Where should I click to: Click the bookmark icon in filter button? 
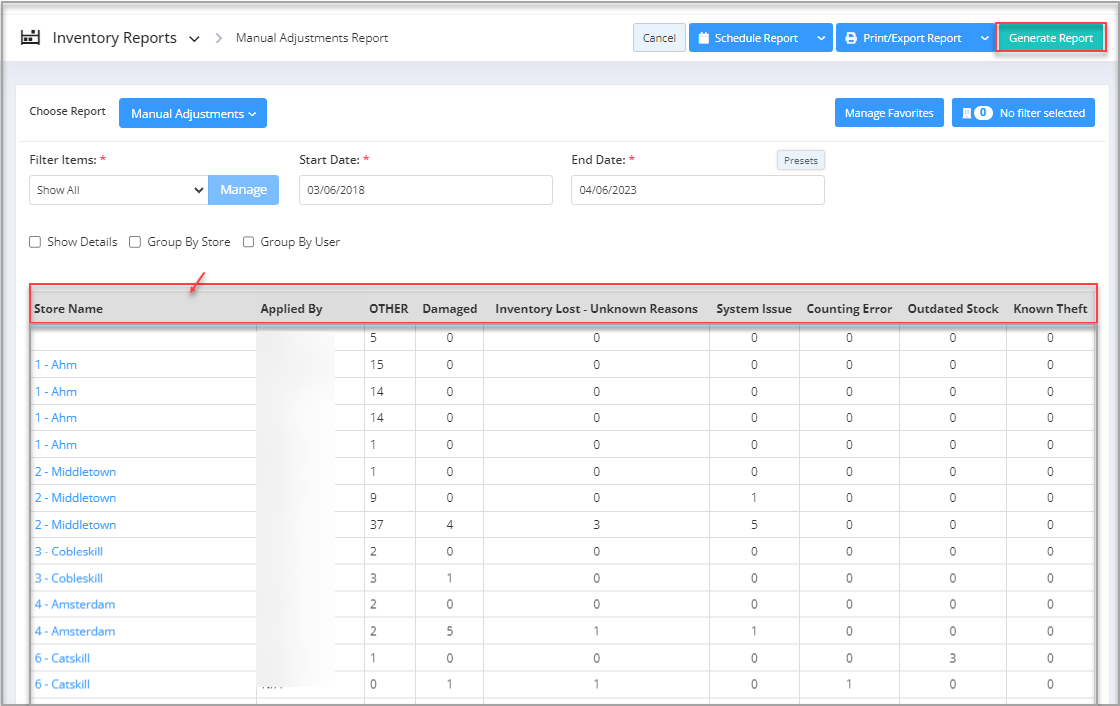966,113
